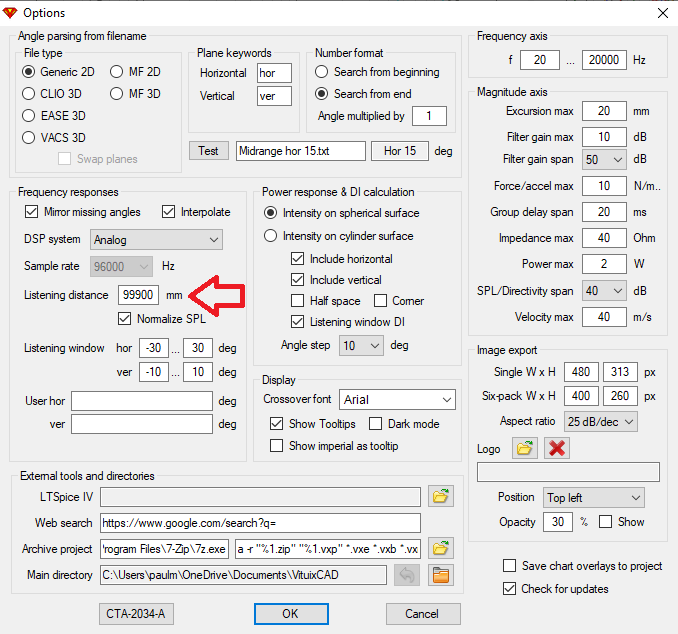The height and width of the screenshot is (634, 678).
Task: Click the VituixCAD title bar icon
Action: (10, 13)
